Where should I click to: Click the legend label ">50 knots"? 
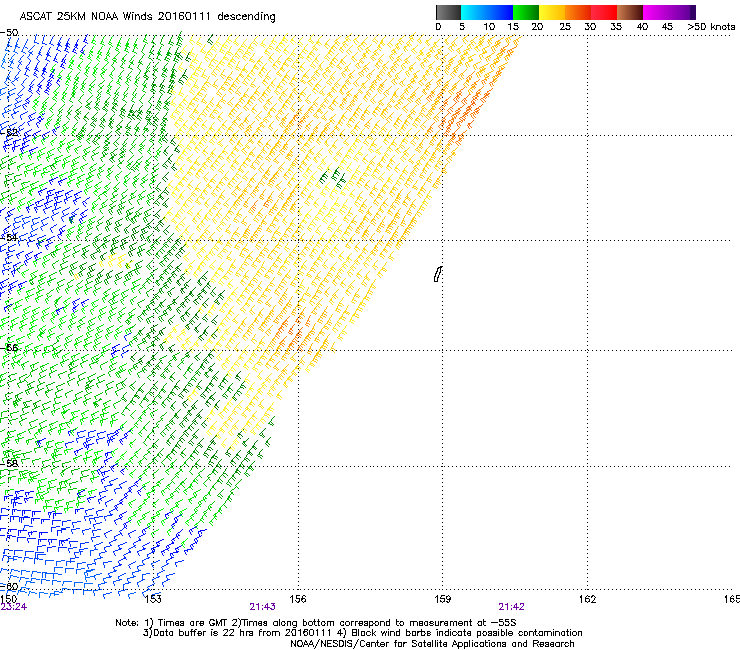[711, 27]
